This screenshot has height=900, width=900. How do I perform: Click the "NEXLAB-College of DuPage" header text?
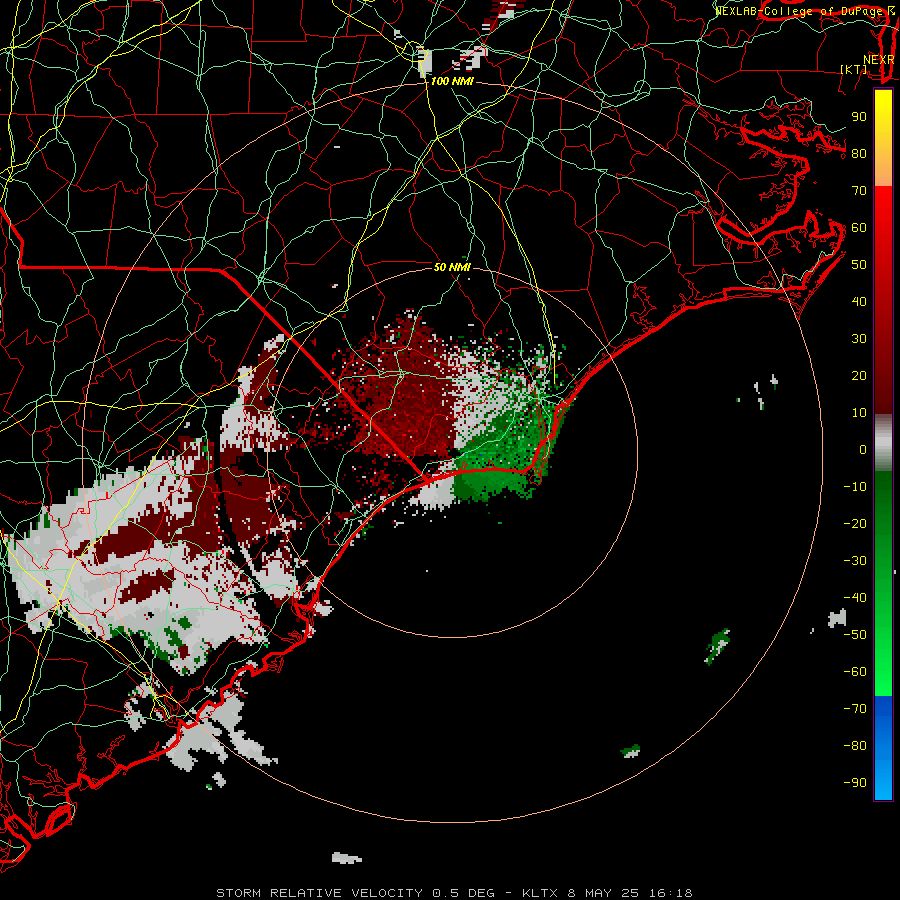click(798, 11)
